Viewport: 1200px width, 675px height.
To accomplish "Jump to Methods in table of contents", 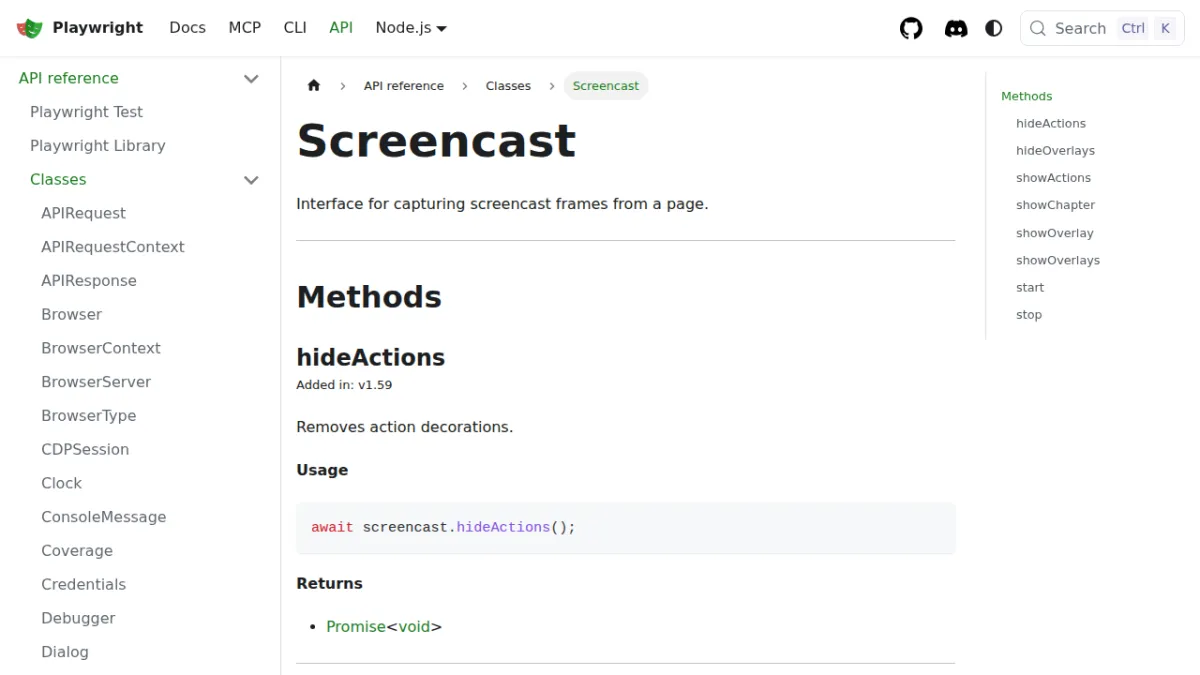I will [x=1027, y=96].
